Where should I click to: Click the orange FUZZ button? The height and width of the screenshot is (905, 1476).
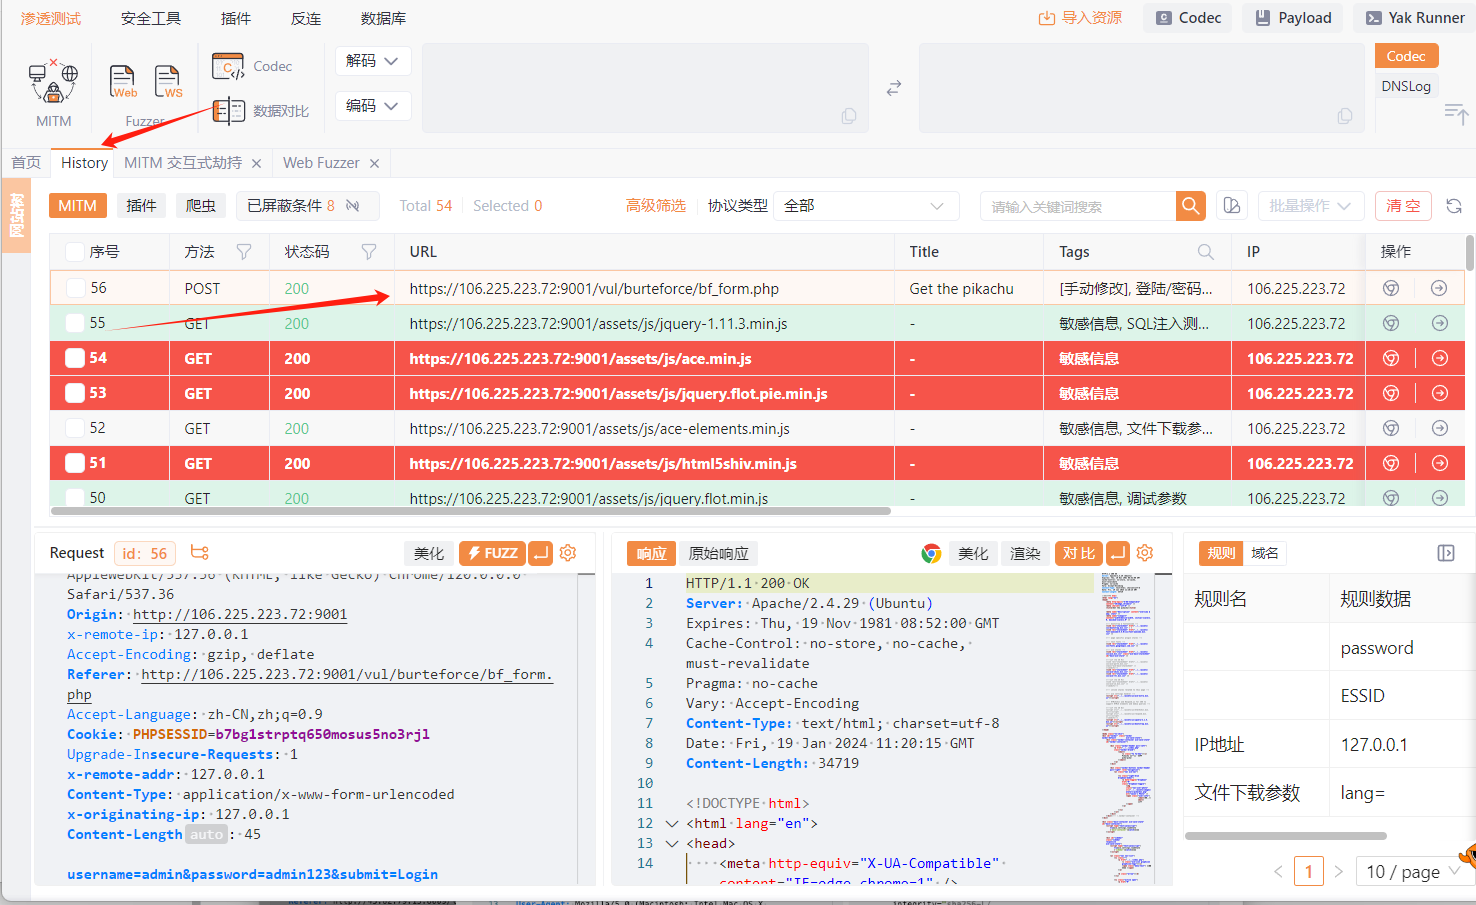[x=491, y=553]
